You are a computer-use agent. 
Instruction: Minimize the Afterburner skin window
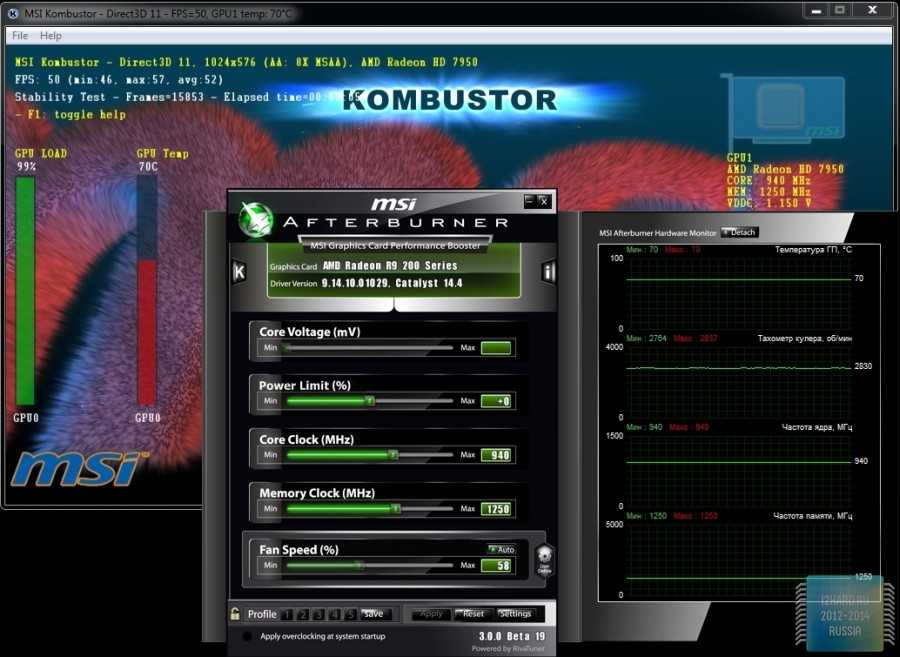point(529,201)
